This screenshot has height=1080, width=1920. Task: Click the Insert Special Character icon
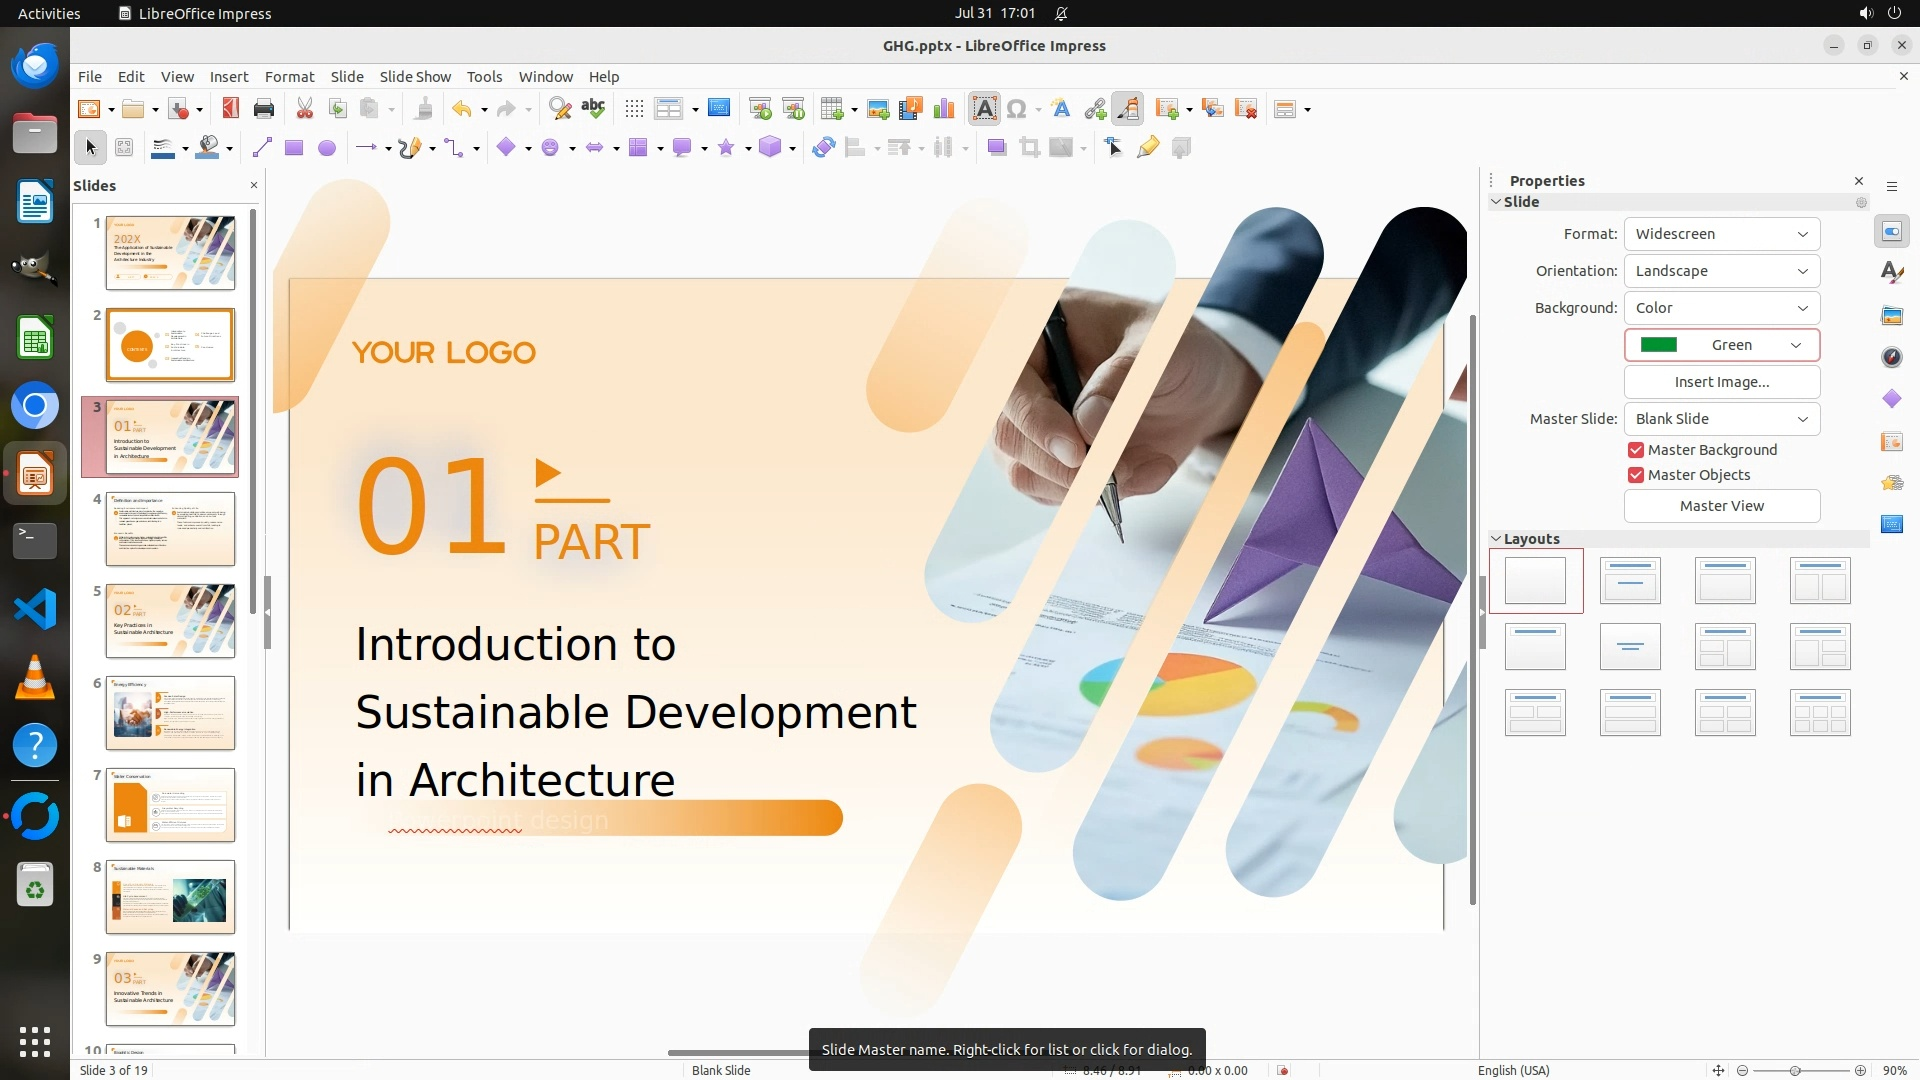(x=1017, y=109)
